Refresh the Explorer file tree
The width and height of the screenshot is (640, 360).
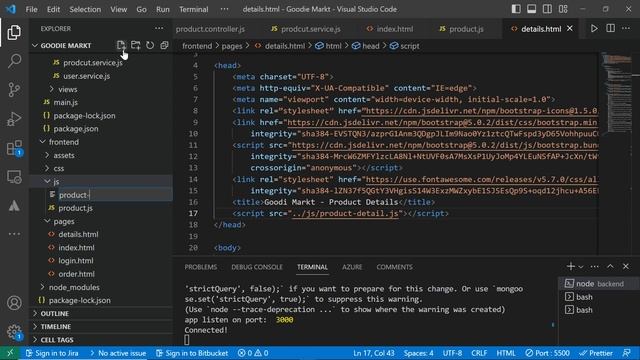tap(150, 45)
